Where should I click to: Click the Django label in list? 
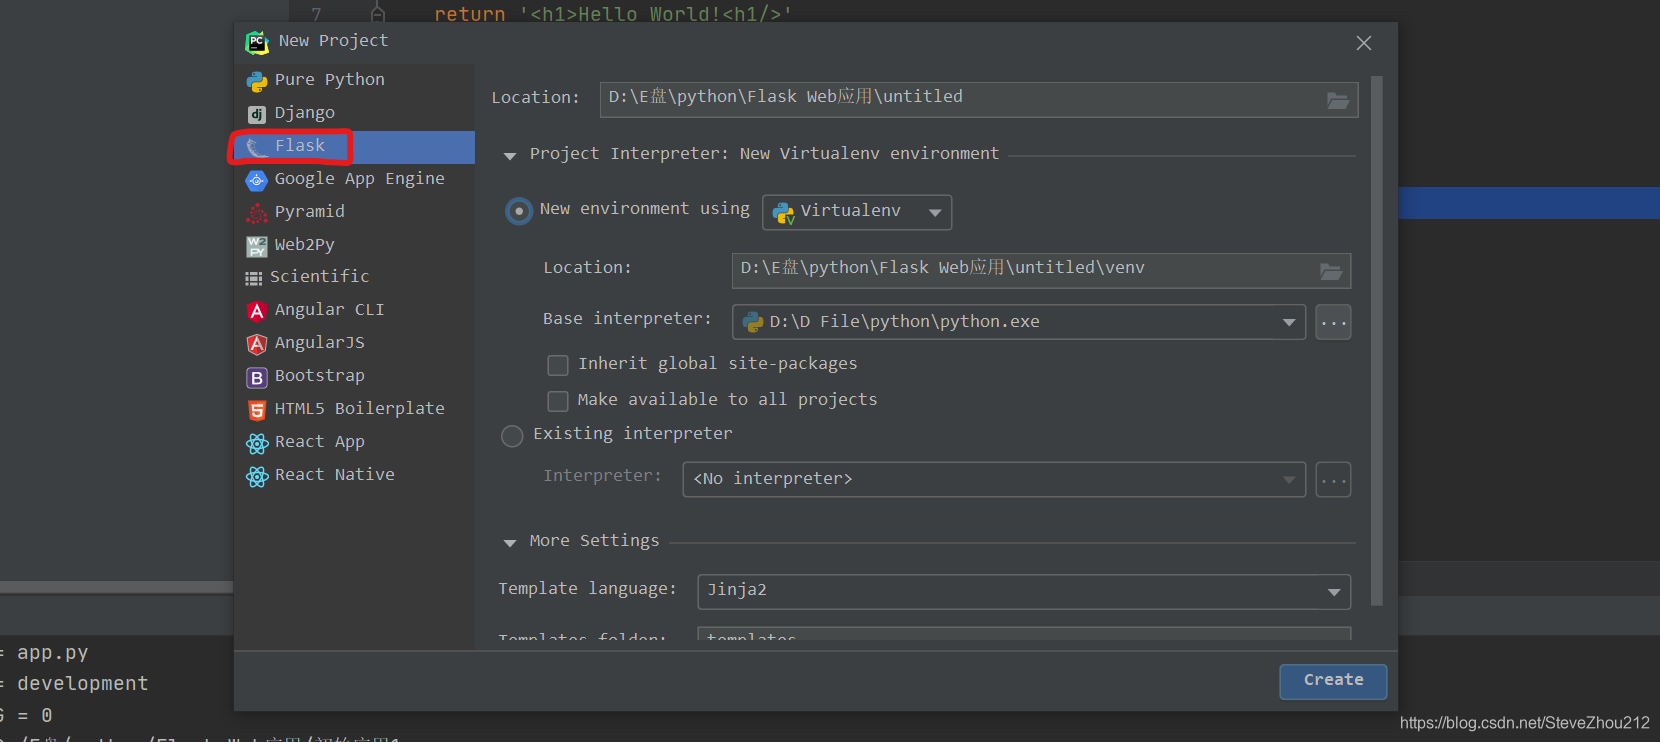tap(305, 113)
